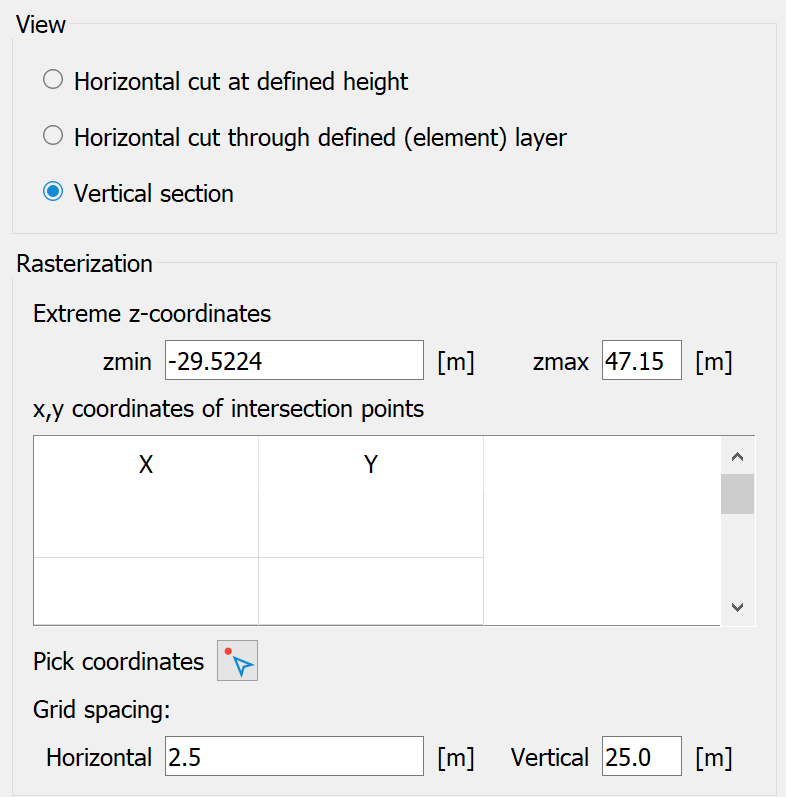Select Horizontal cut through defined element layer
Screen dimensions: 786x797
[53, 136]
